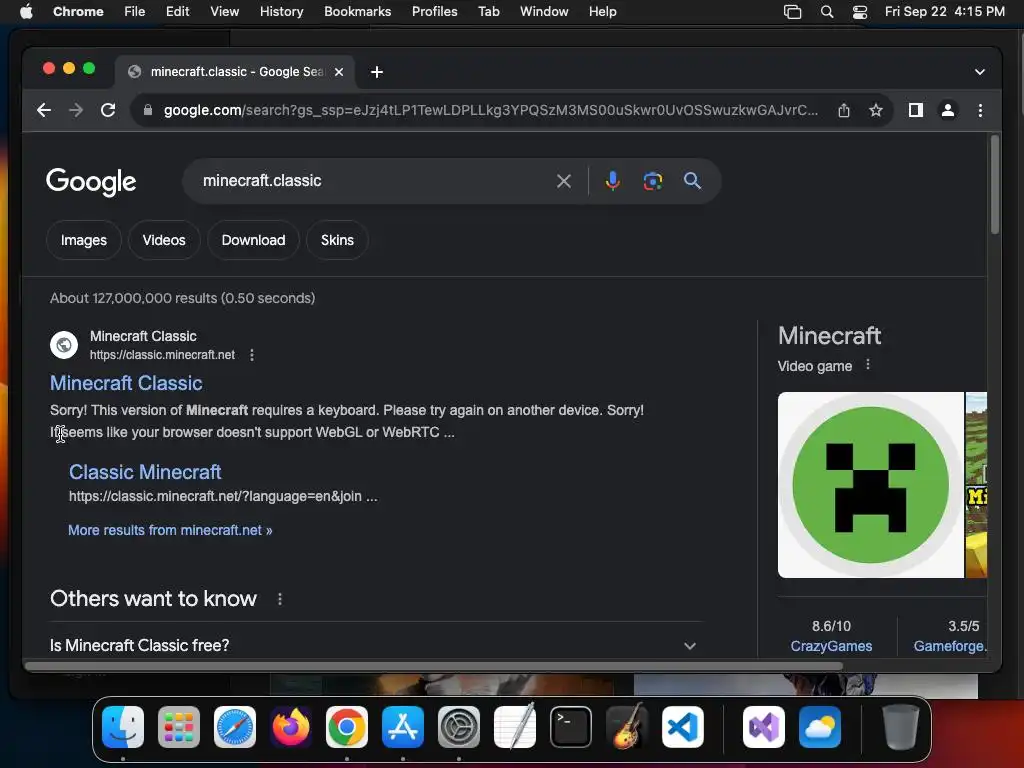Image resolution: width=1024 pixels, height=768 pixels.
Task: Launch GarageBand from the Dock
Action: point(627,727)
